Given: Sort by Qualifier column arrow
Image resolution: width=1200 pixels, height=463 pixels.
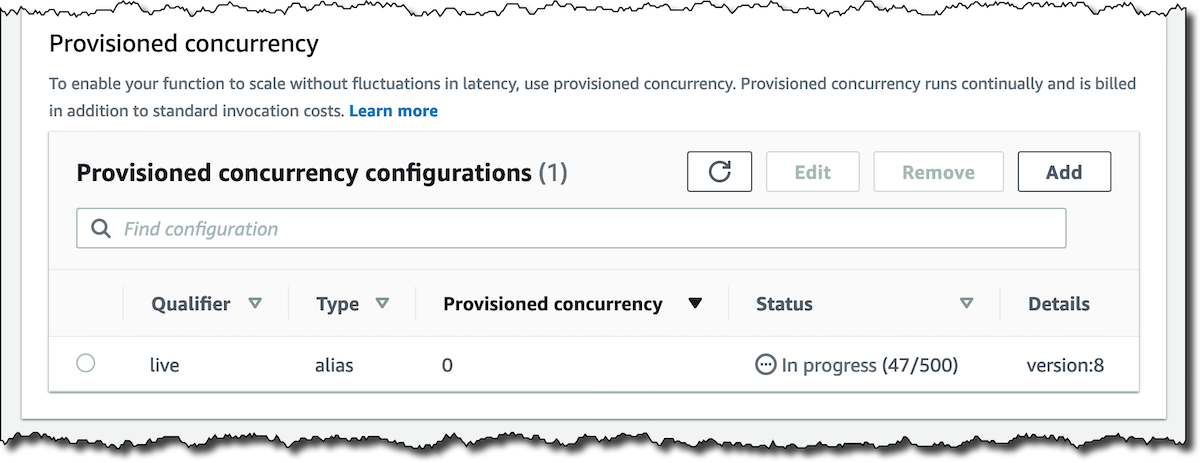Looking at the screenshot, I should pyautogui.click(x=255, y=304).
